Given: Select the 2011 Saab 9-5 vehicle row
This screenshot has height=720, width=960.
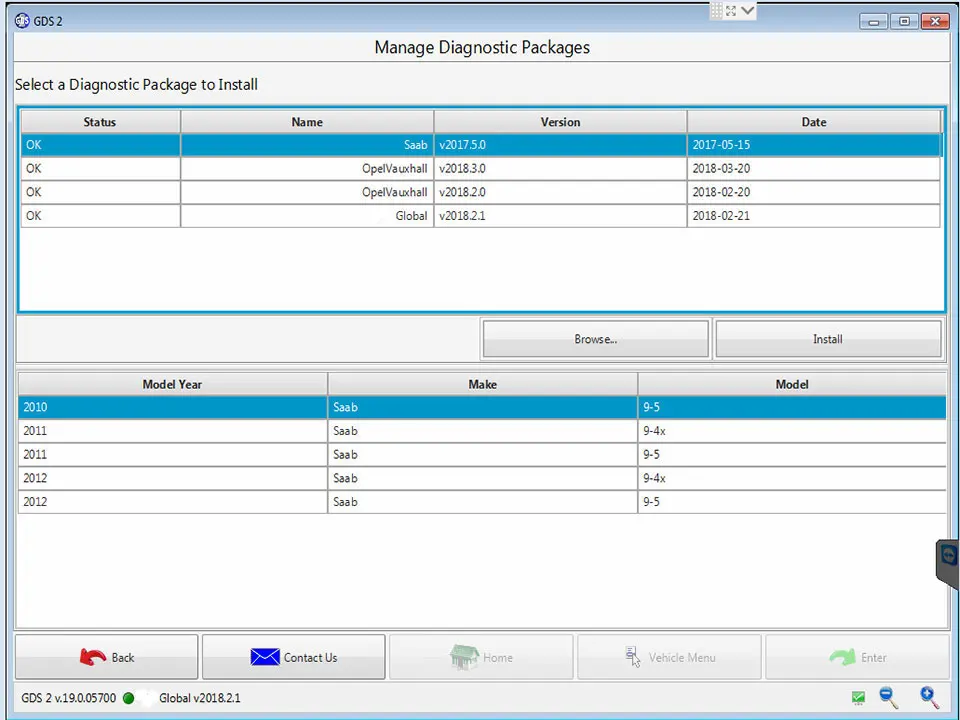Looking at the screenshot, I should click(x=482, y=454).
